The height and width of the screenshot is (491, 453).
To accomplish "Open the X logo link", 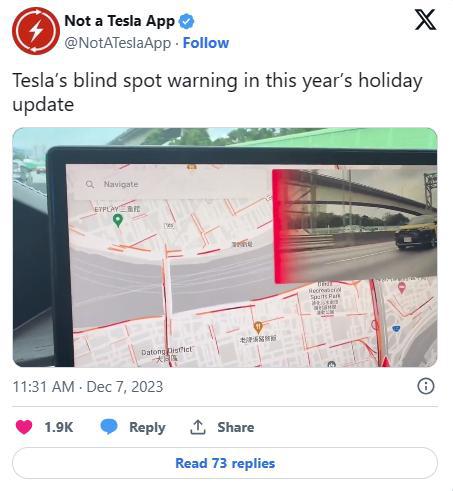I will [425, 20].
